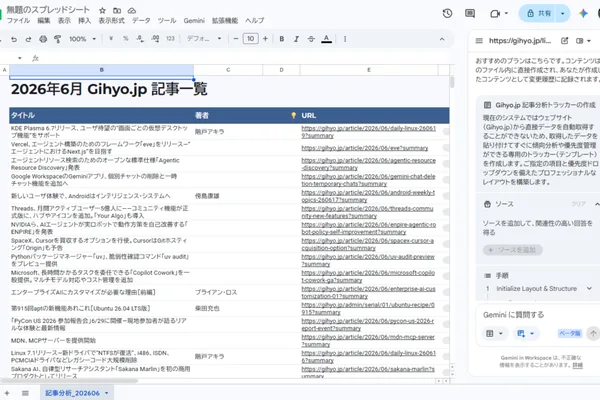Viewport: 600px width, 400px height.
Task: Open the 挿入 menu
Action: (85, 21)
